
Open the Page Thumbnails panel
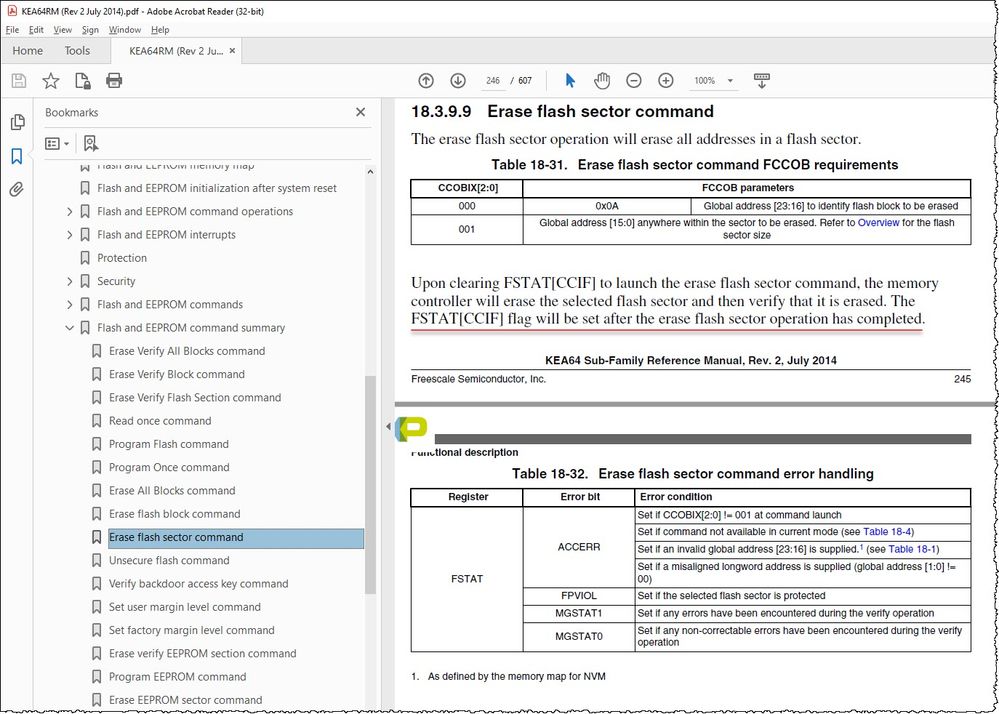[17, 122]
